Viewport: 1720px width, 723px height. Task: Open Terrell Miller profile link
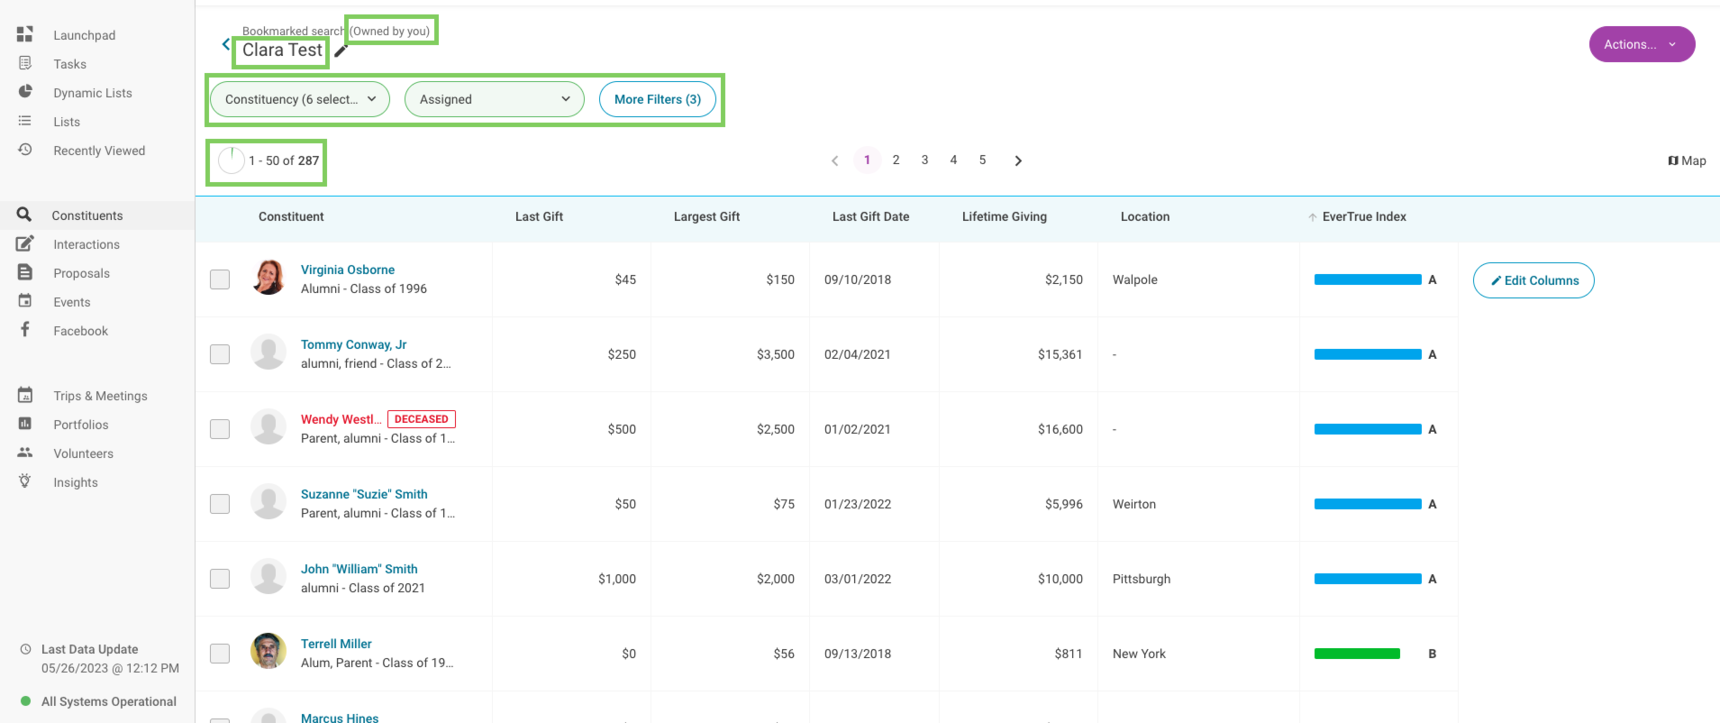[336, 644]
